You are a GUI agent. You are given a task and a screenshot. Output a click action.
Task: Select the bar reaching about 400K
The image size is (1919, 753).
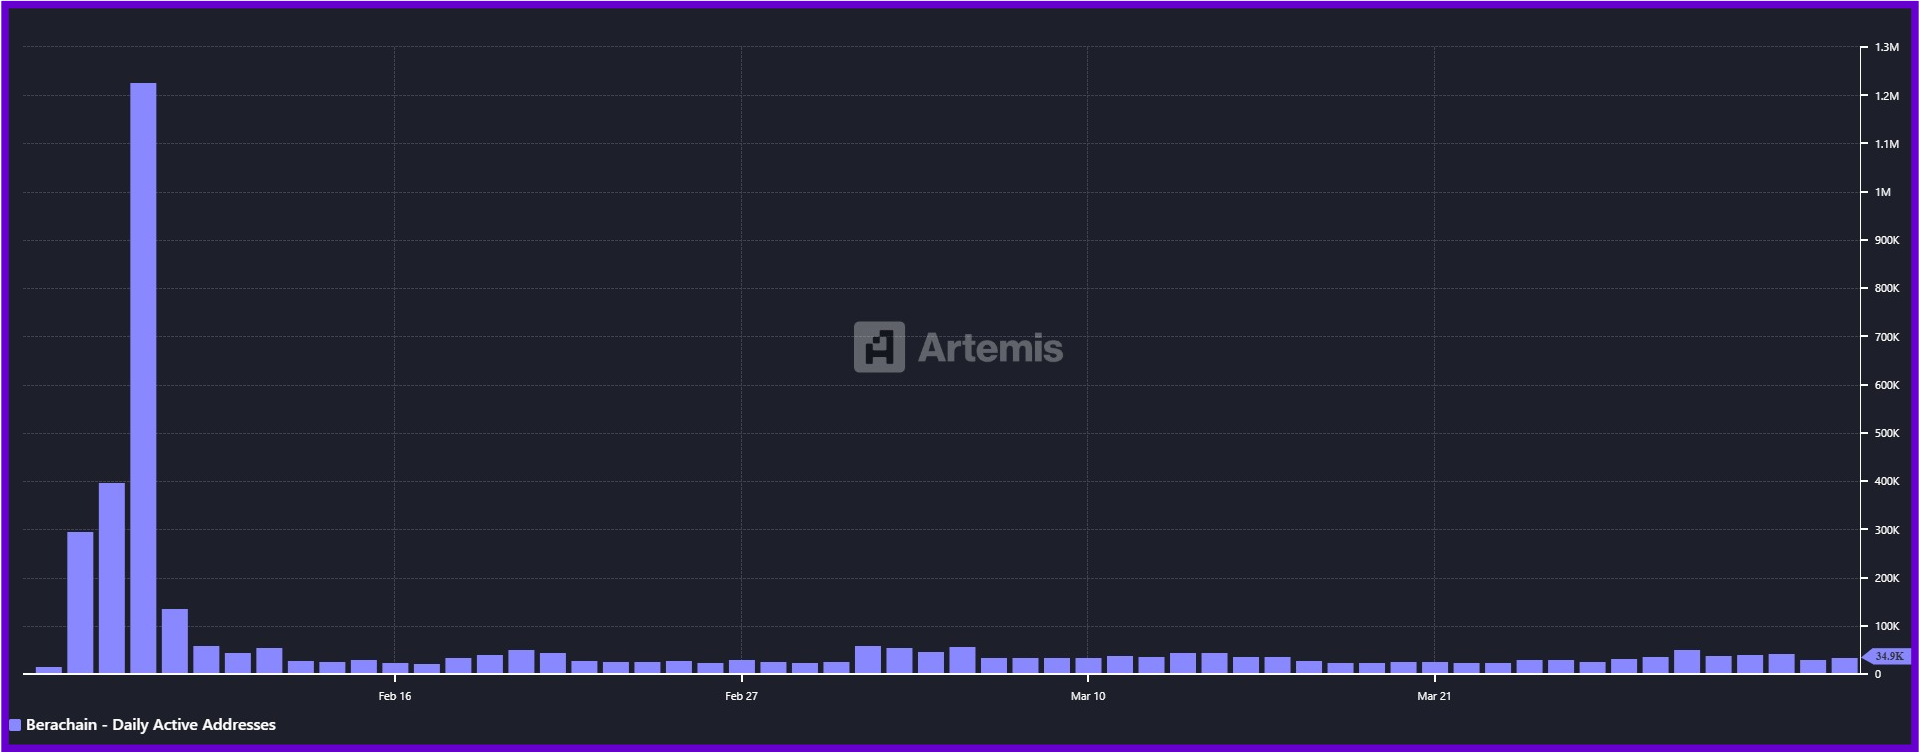point(112,578)
